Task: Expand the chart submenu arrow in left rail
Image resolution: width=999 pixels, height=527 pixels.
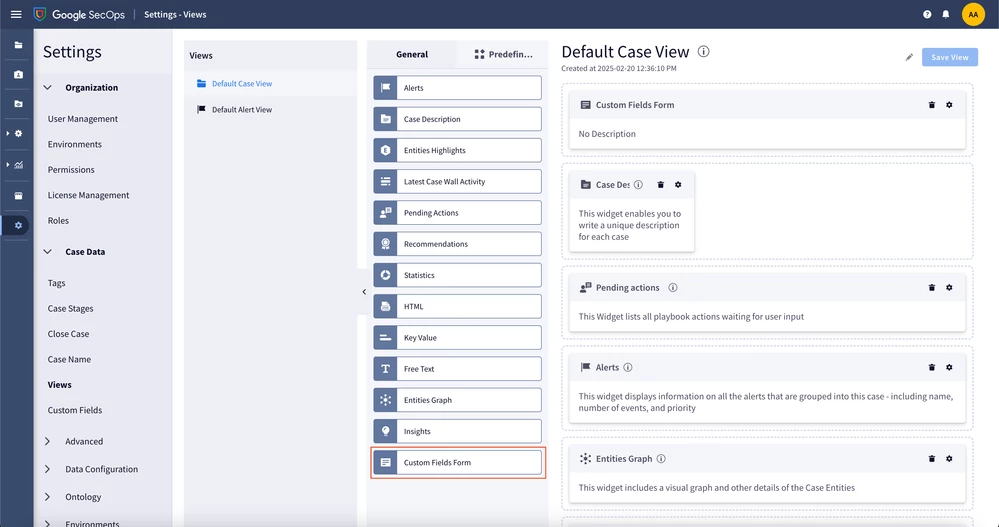Action: tap(8, 164)
